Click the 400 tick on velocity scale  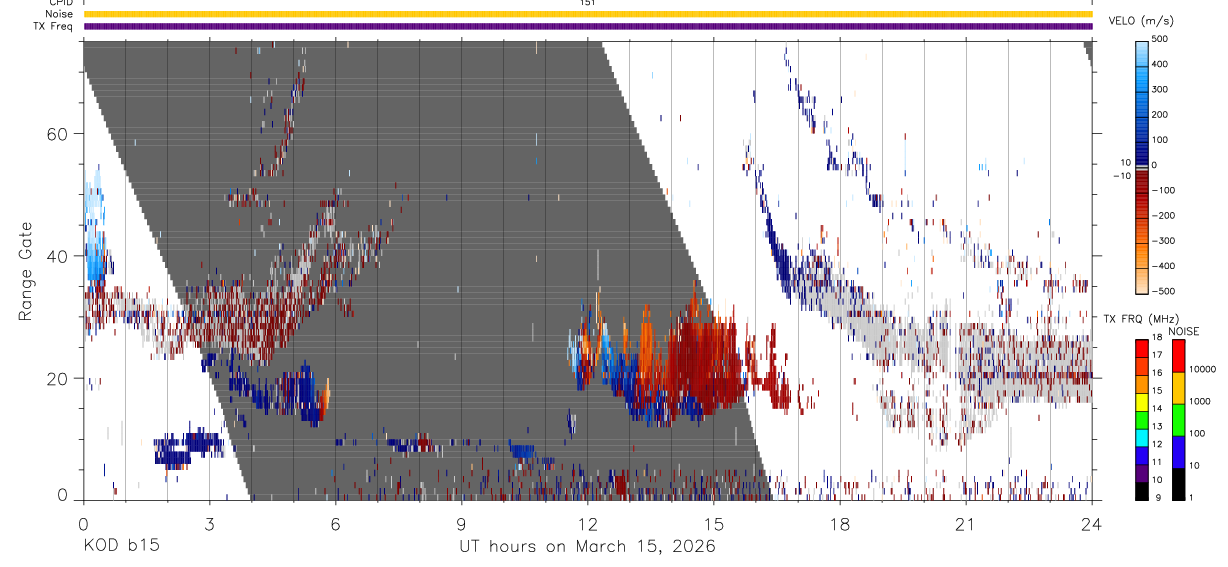[x=1162, y=64]
